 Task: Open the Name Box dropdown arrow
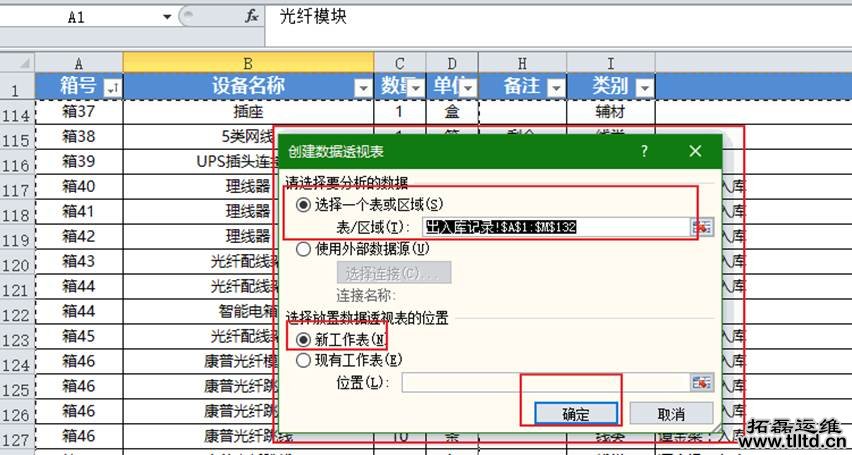167,17
